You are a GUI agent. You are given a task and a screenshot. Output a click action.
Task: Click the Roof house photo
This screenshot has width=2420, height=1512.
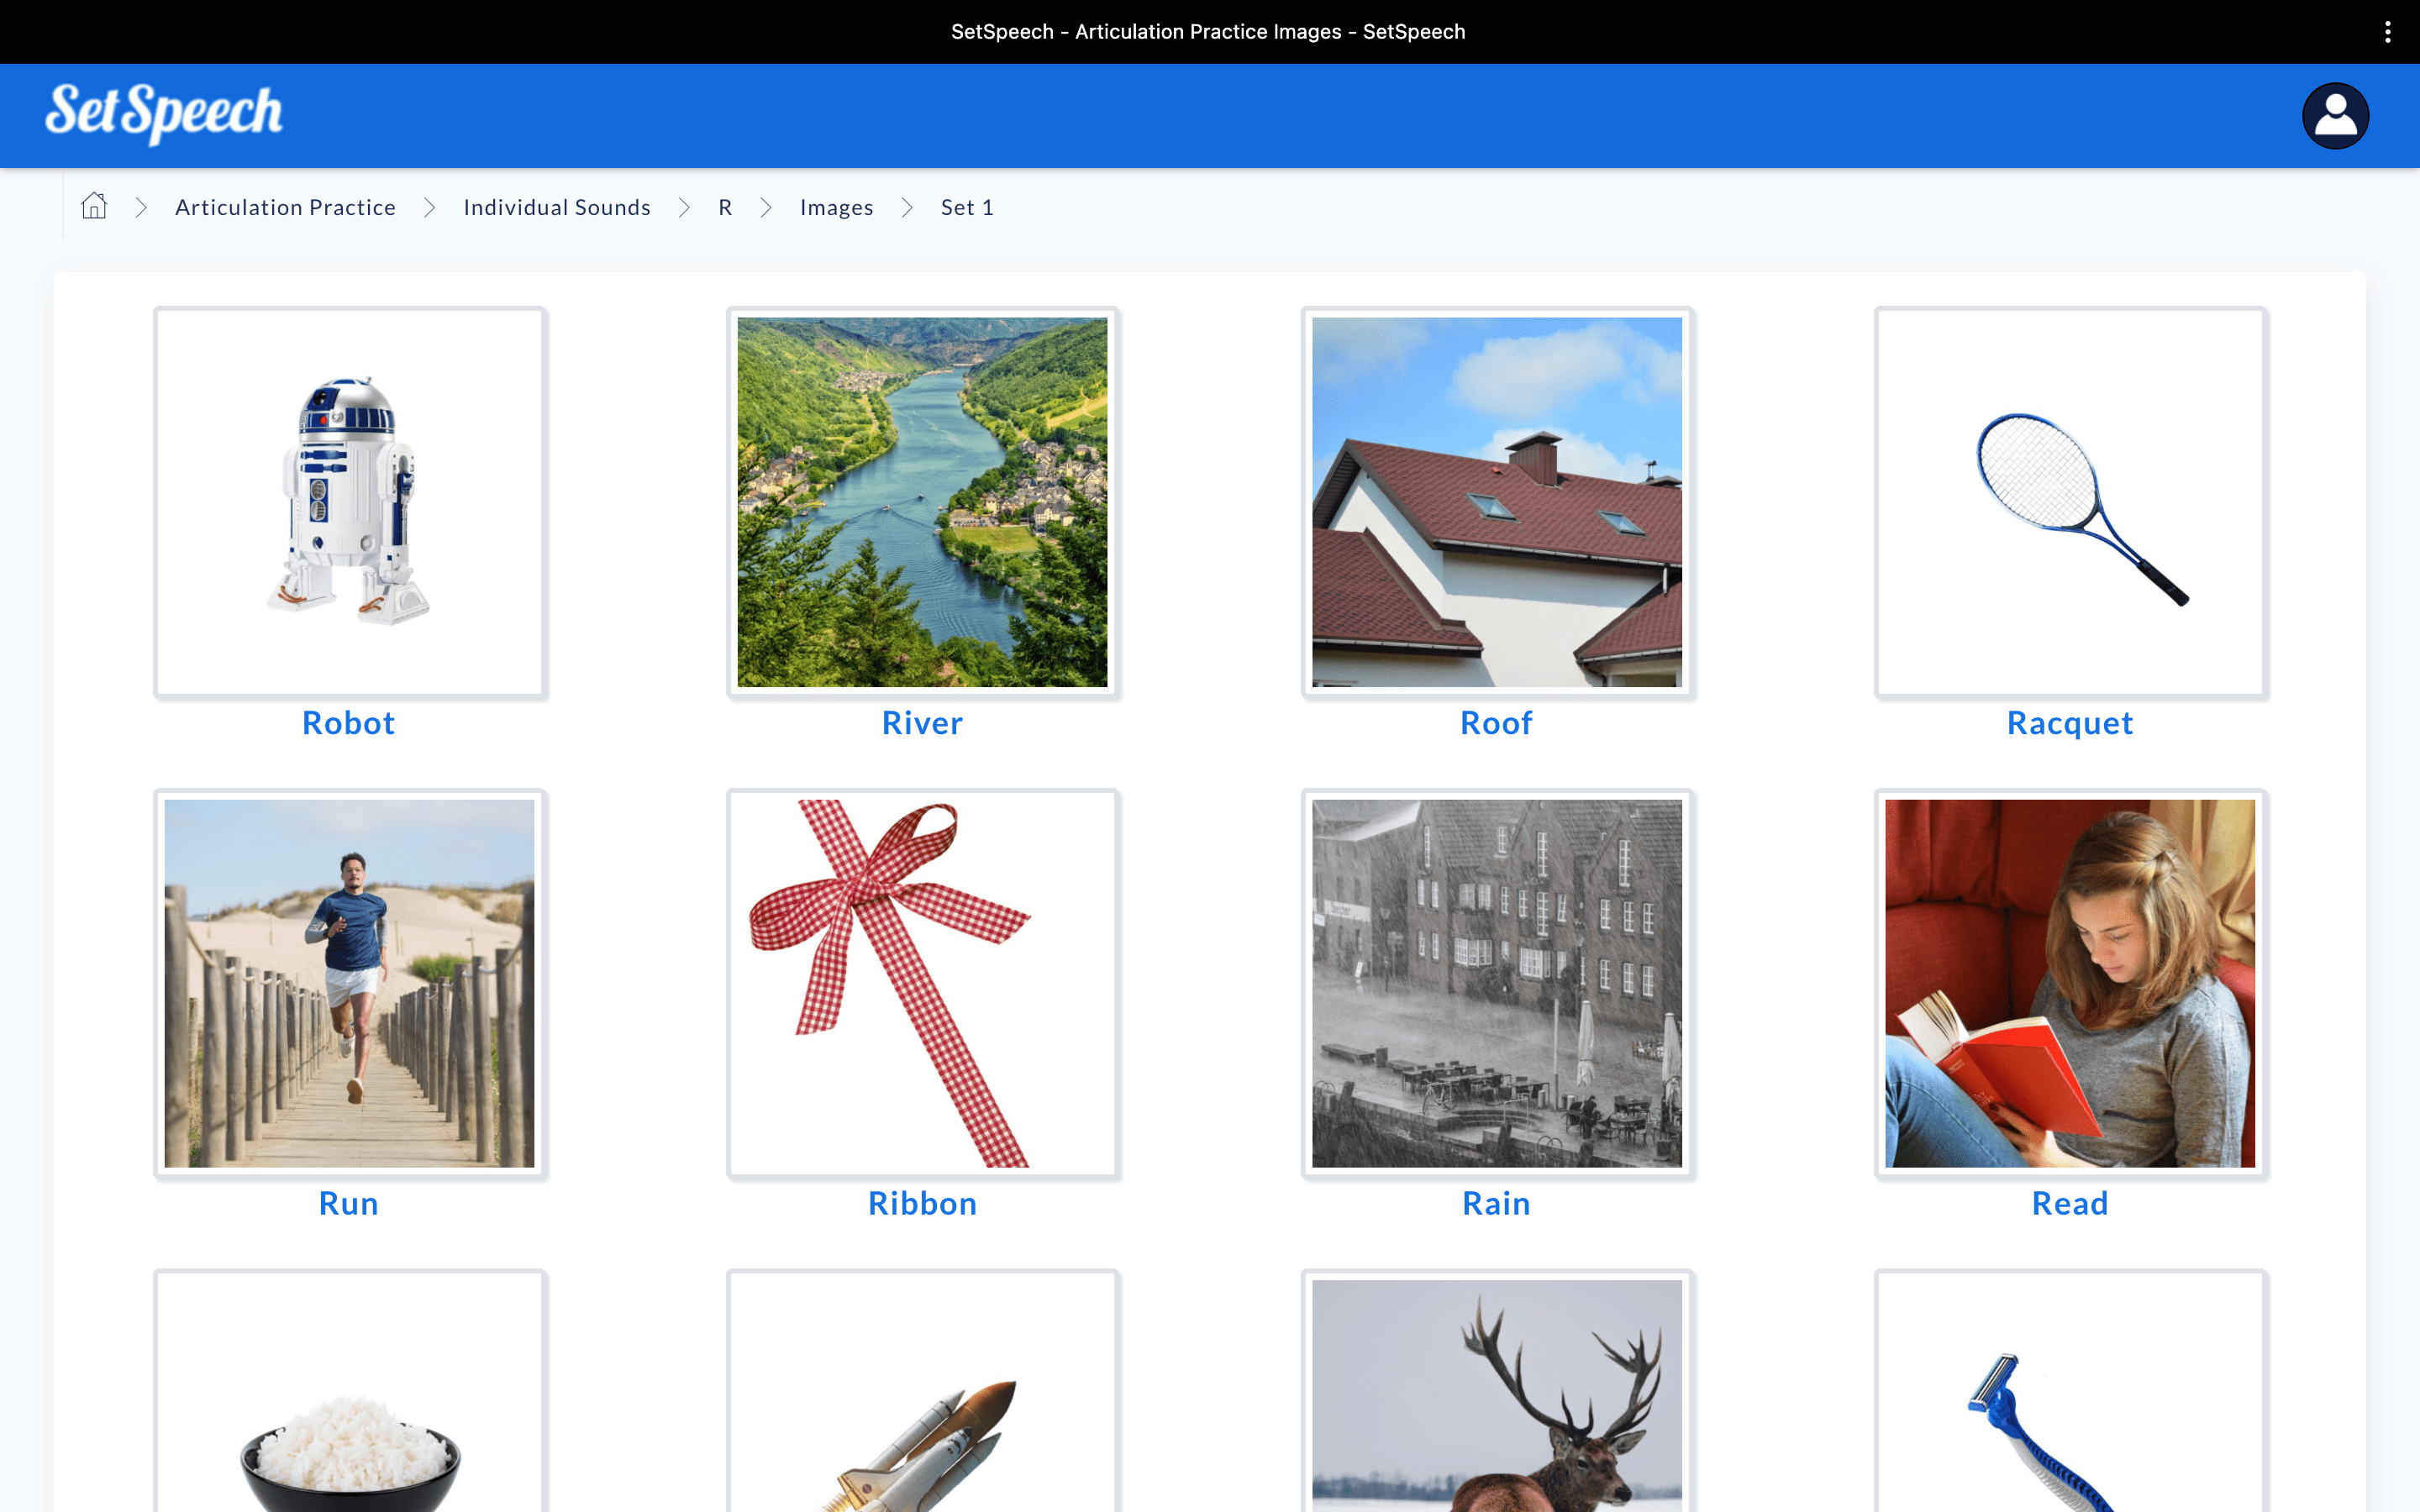tap(1496, 502)
